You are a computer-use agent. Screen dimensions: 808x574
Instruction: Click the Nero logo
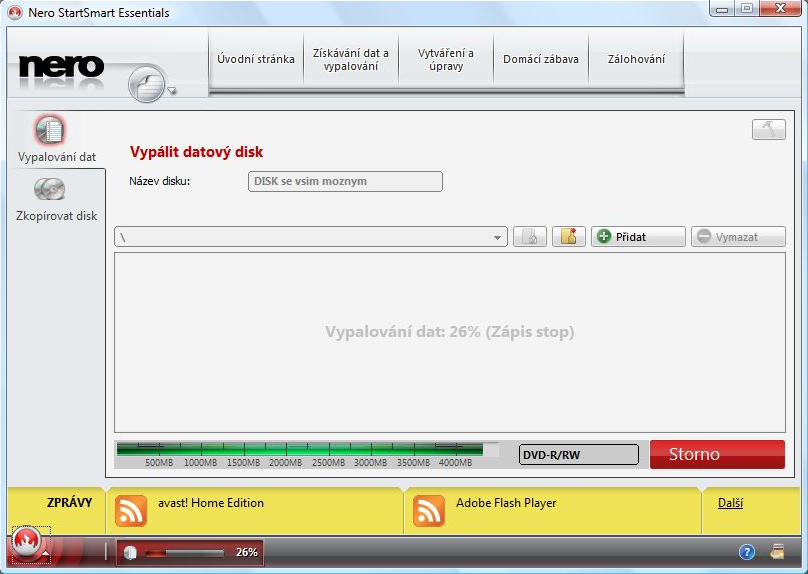tap(61, 67)
